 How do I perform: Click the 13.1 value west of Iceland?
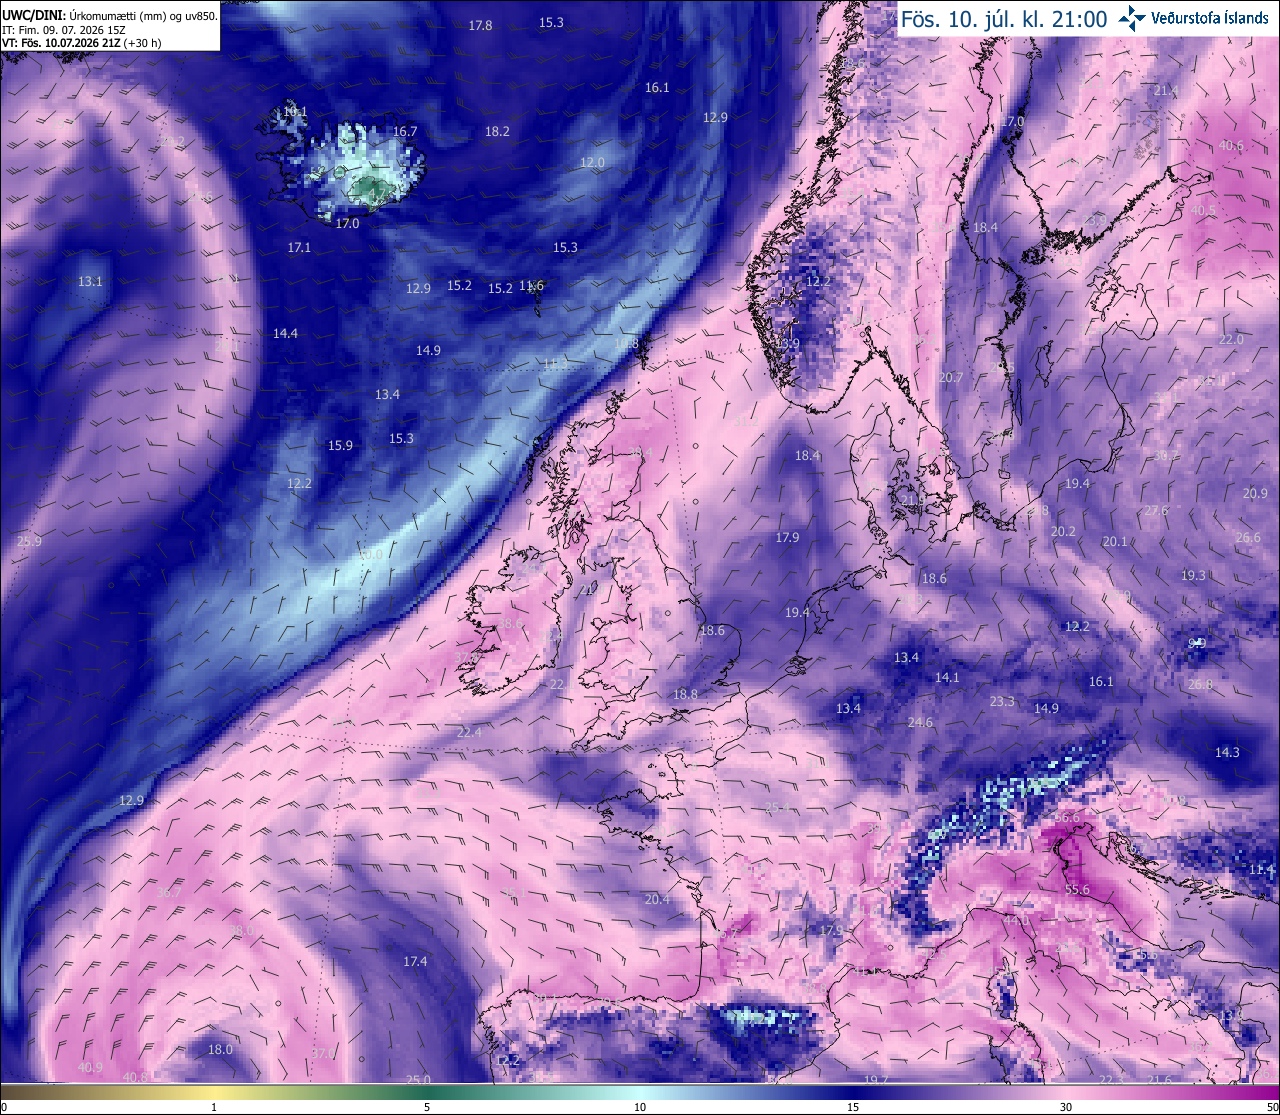(90, 281)
